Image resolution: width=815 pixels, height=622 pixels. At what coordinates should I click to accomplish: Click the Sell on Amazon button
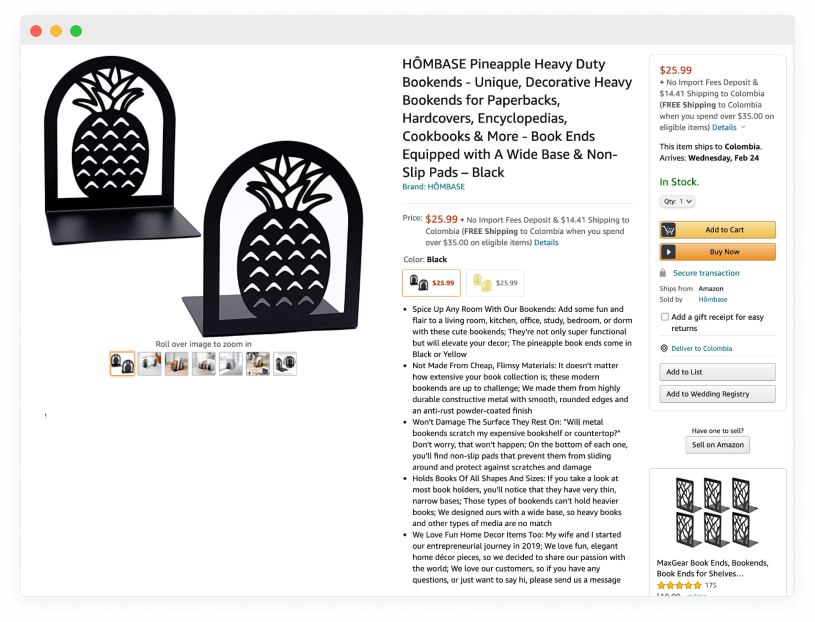point(717,445)
